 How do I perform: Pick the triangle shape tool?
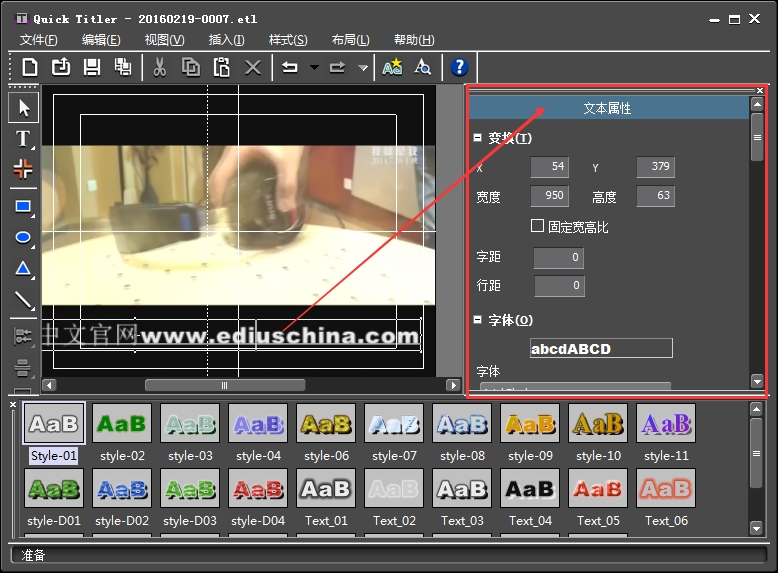(x=23, y=269)
